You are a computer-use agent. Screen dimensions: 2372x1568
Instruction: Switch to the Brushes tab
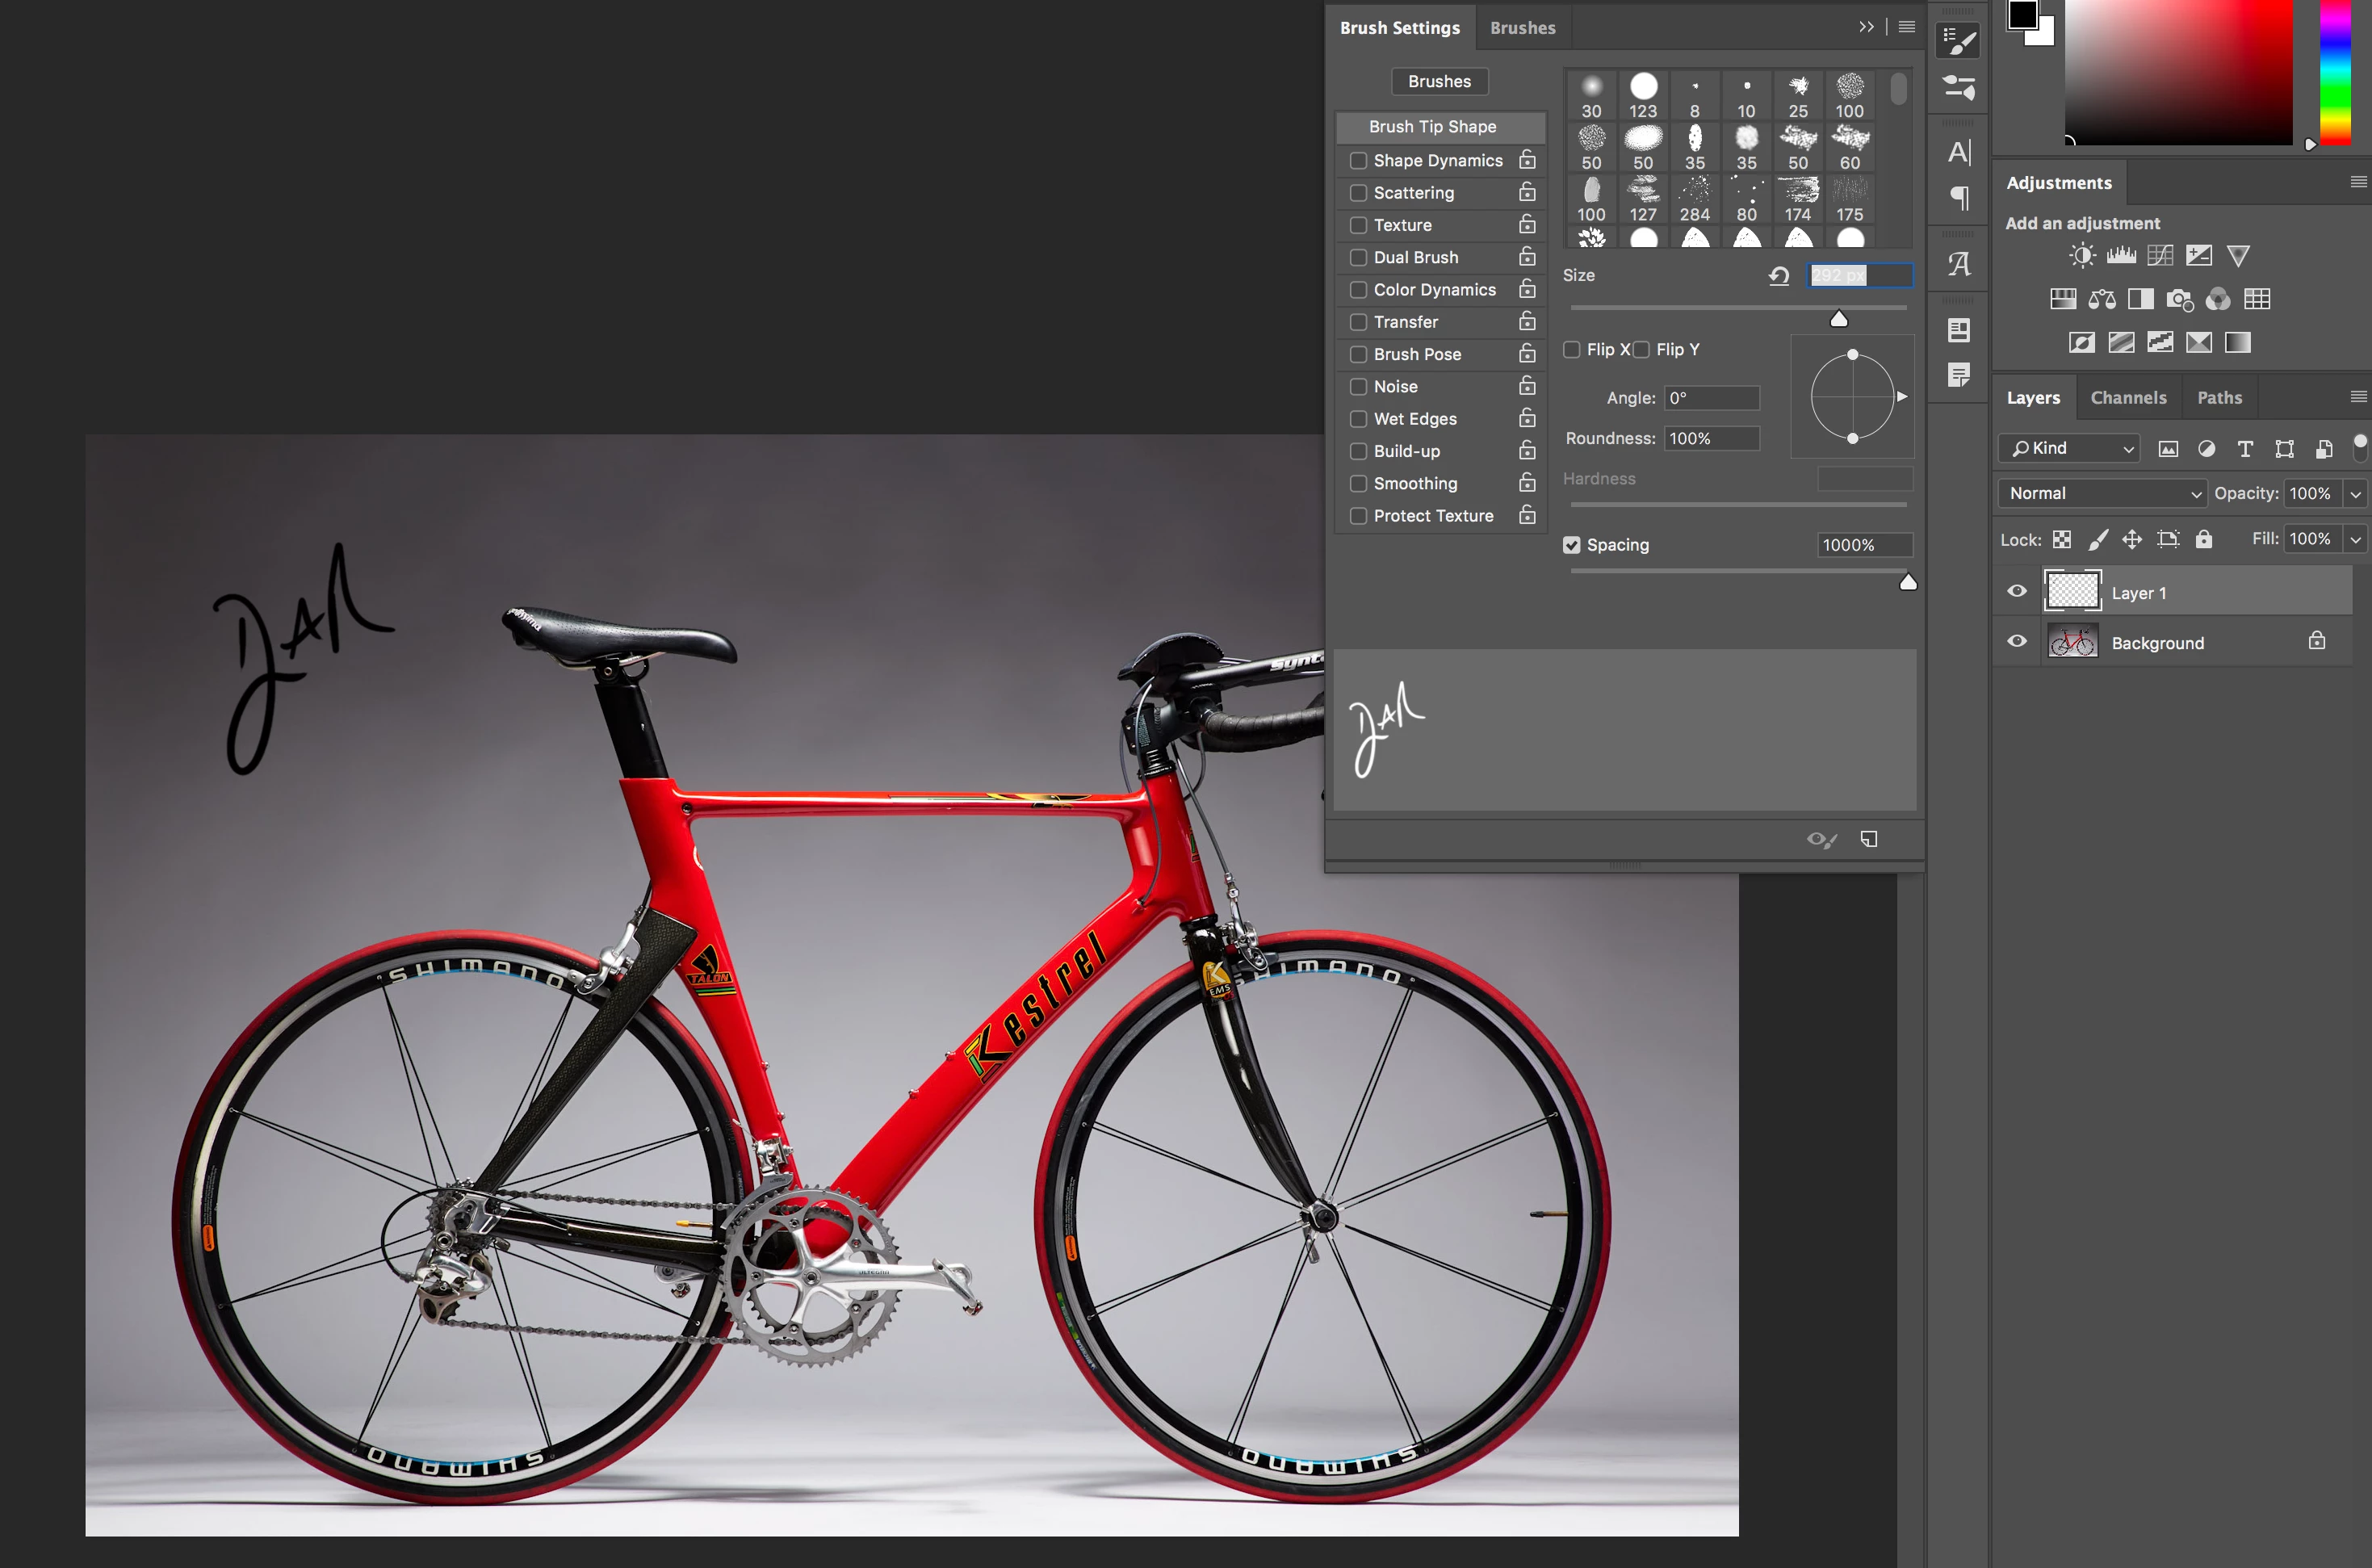click(x=1522, y=28)
